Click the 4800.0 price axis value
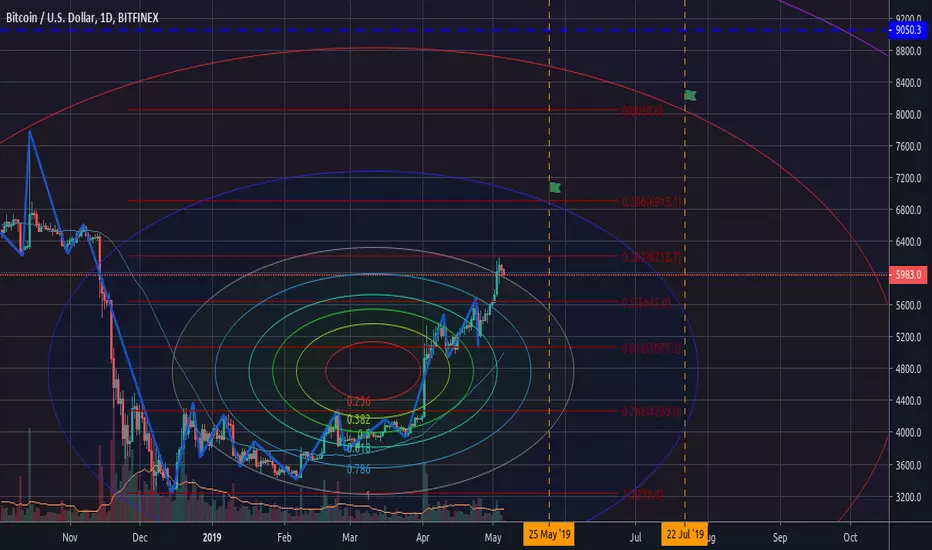This screenshot has height=550, width=932. coord(908,369)
